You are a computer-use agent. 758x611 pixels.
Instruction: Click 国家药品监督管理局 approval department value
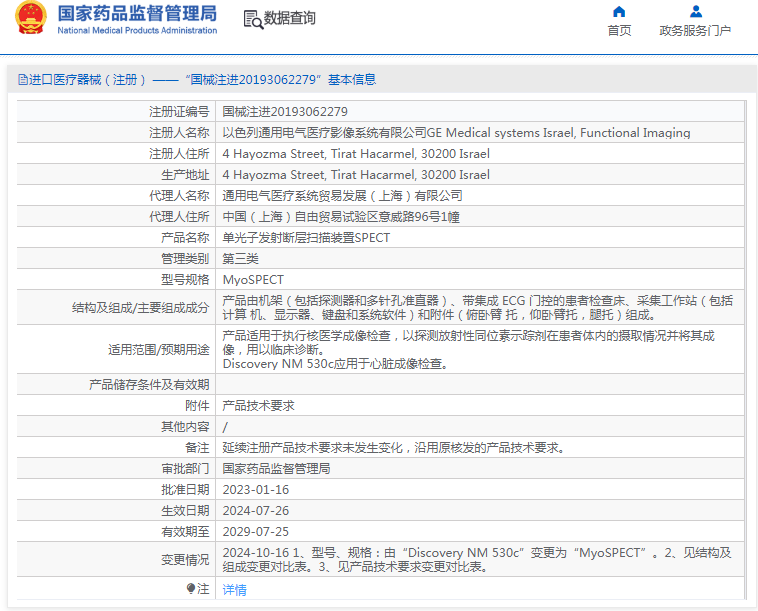276,469
